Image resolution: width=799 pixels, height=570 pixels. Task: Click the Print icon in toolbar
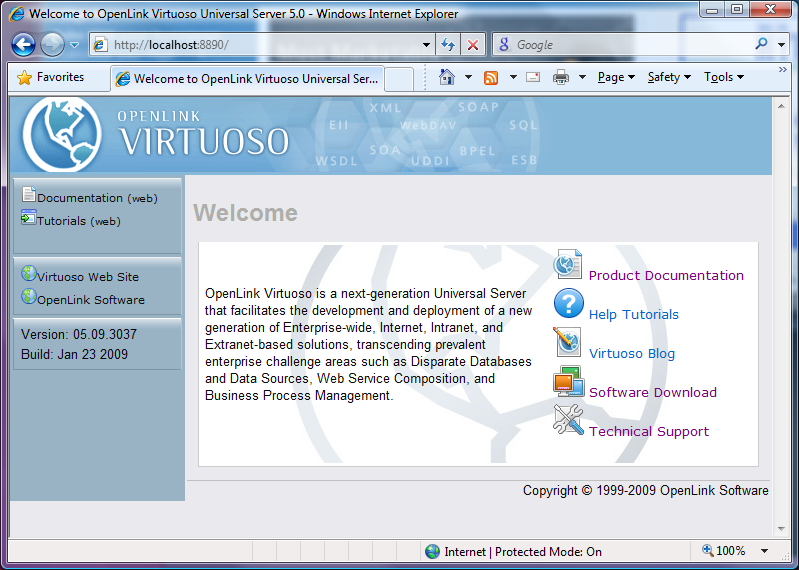[x=561, y=77]
